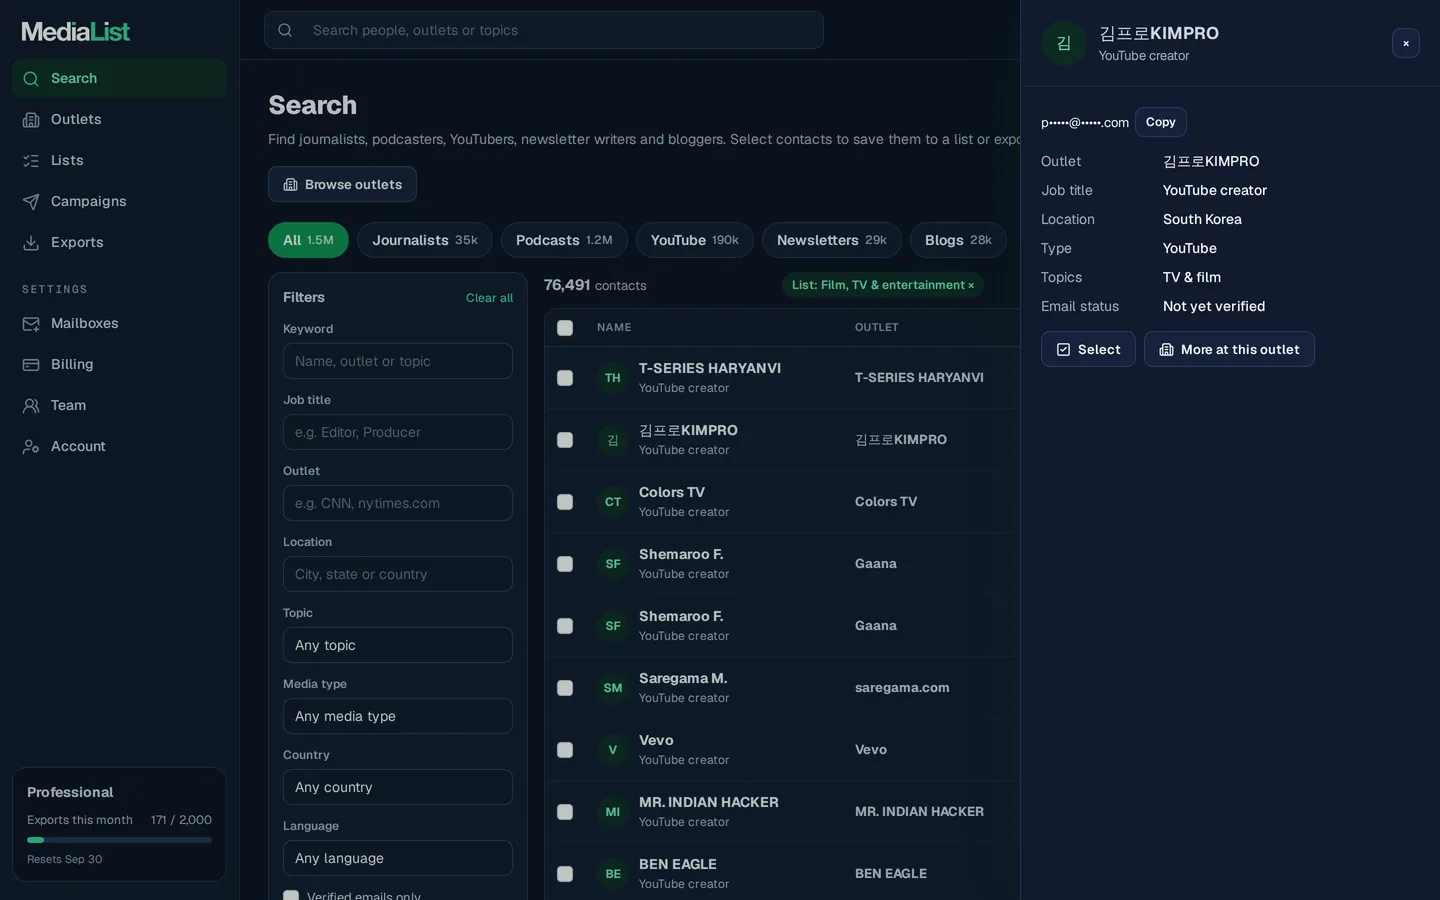Open the Any media type dropdown
Screen dimensions: 1440x900
pos(398,716)
